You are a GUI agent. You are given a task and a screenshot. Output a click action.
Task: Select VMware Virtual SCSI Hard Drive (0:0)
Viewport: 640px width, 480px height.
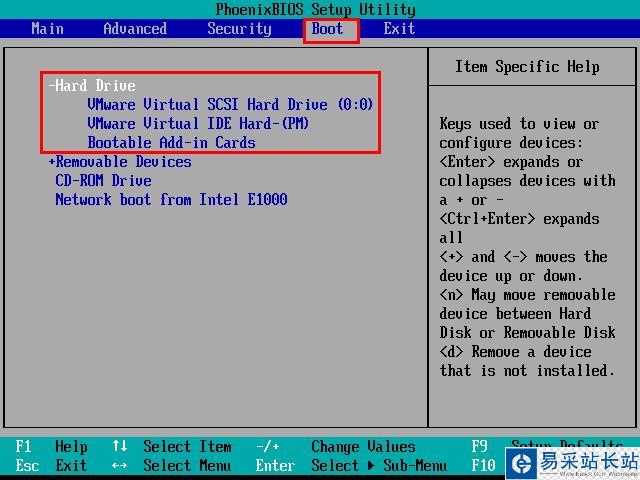click(x=230, y=104)
